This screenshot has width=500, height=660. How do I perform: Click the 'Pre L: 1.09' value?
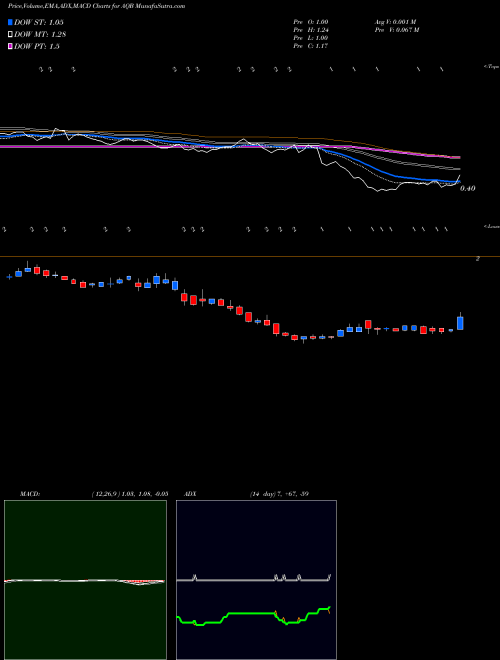click(x=311, y=38)
